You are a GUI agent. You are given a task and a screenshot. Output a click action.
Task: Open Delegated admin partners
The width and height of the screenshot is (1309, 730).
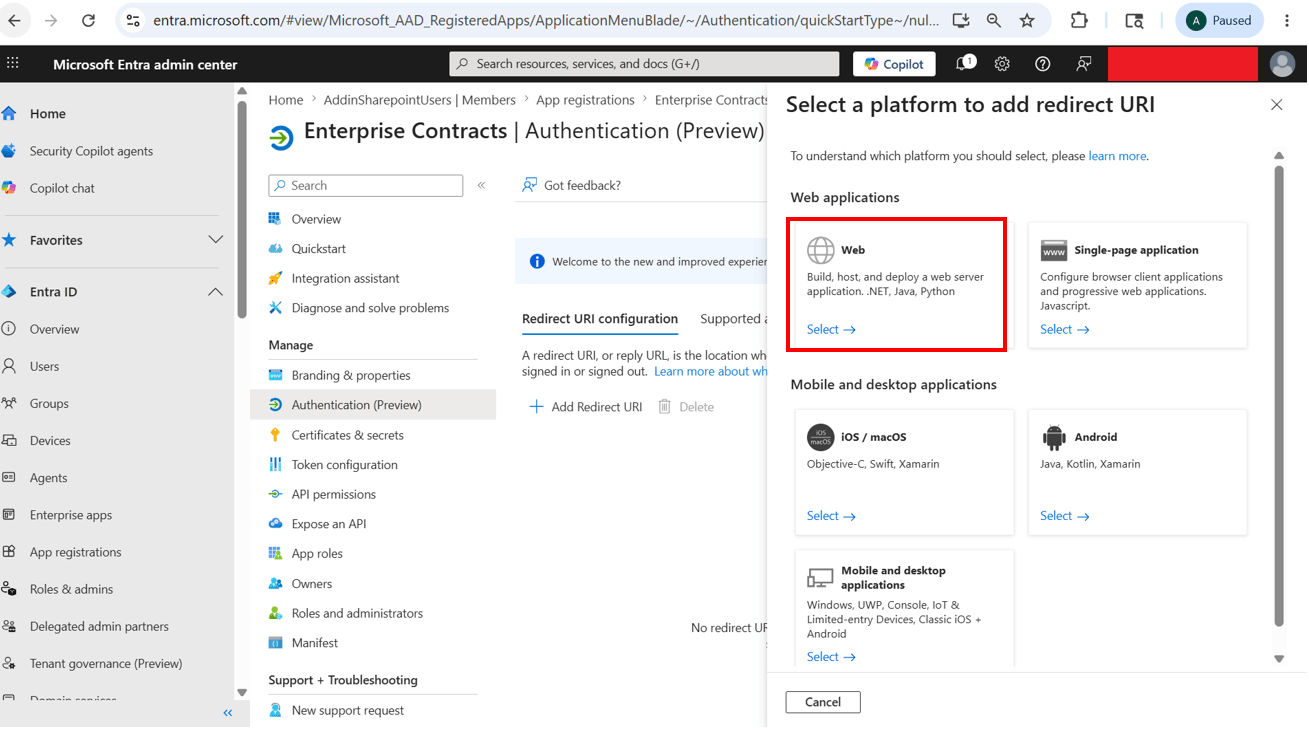coord(99,626)
